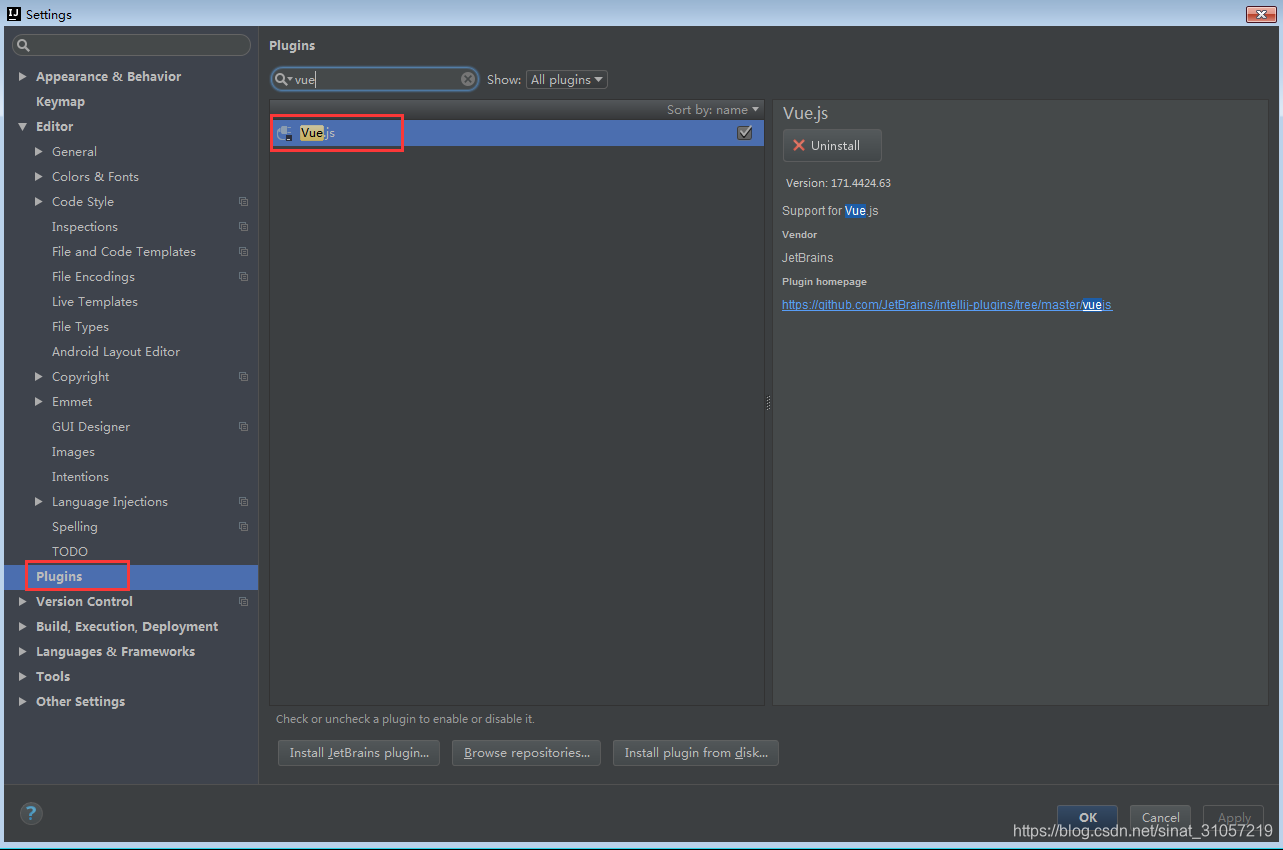Click the Uninstall button for Vue.js
The height and width of the screenshot is (850, 1283).
point(832,145)
